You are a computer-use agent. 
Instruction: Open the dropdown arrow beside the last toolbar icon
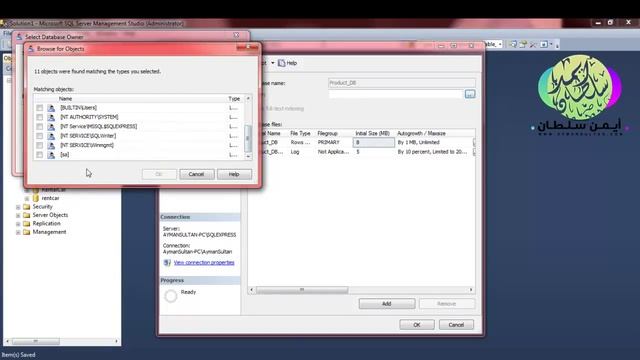[551, 44]
